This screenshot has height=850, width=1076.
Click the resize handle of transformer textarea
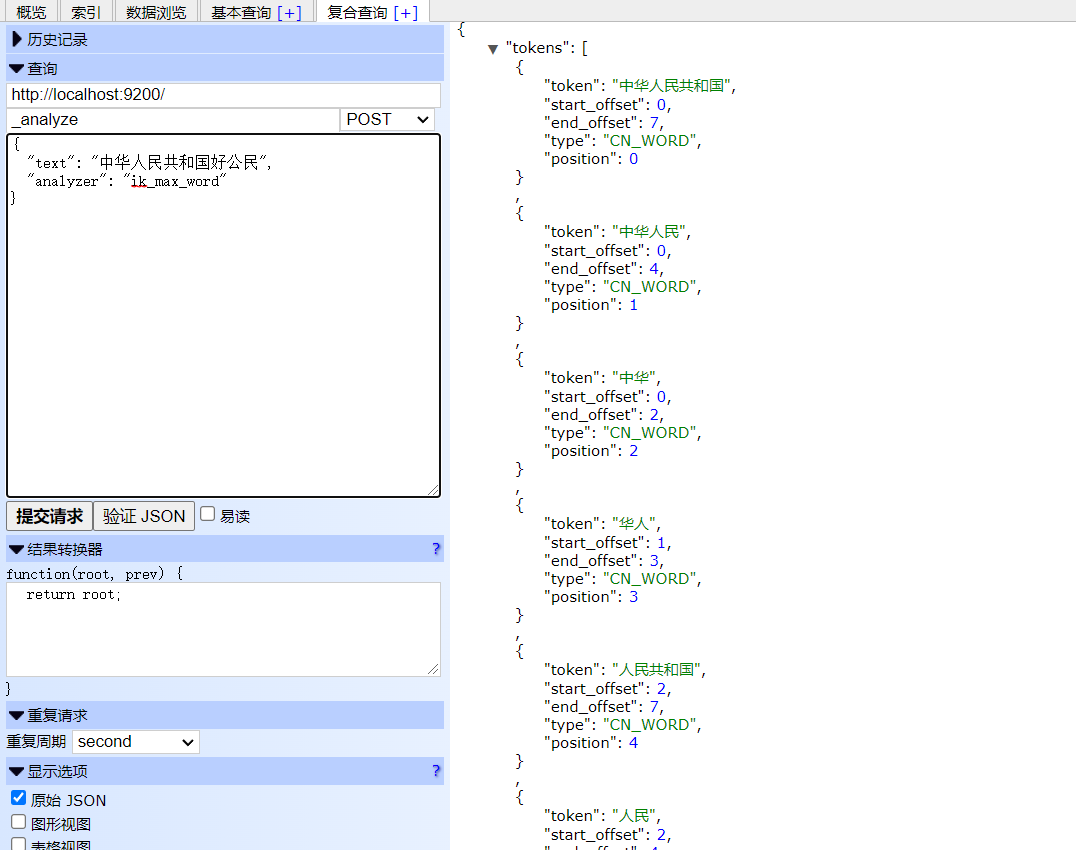[433, 669]
